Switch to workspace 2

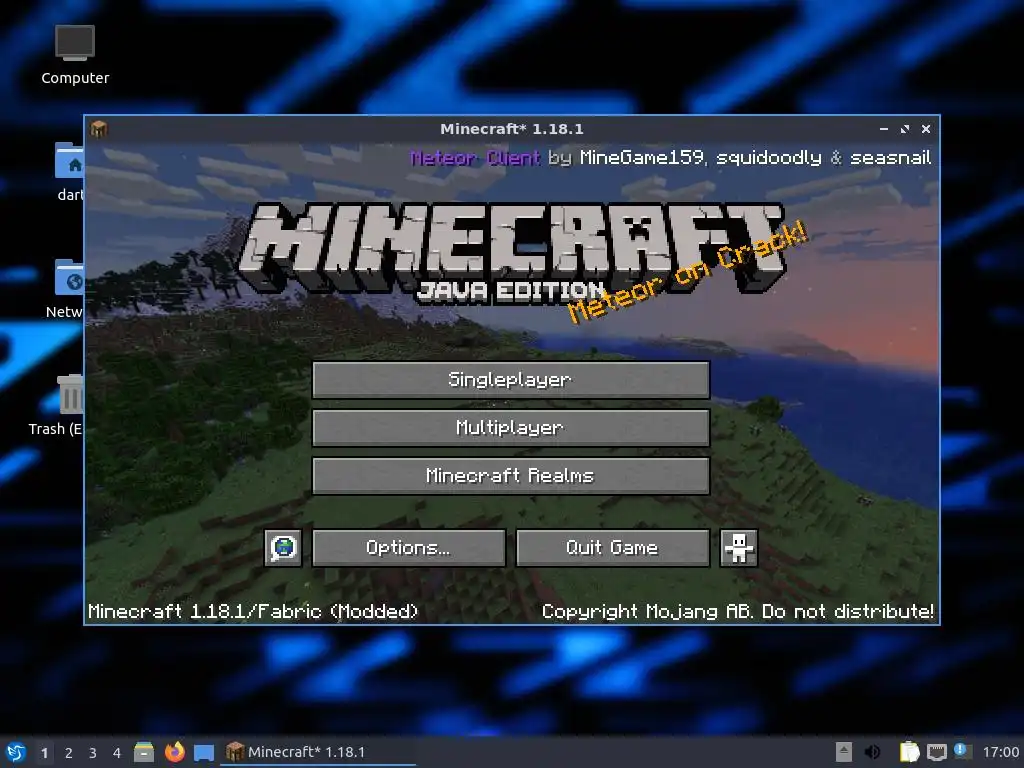click(x=69, y=752)
